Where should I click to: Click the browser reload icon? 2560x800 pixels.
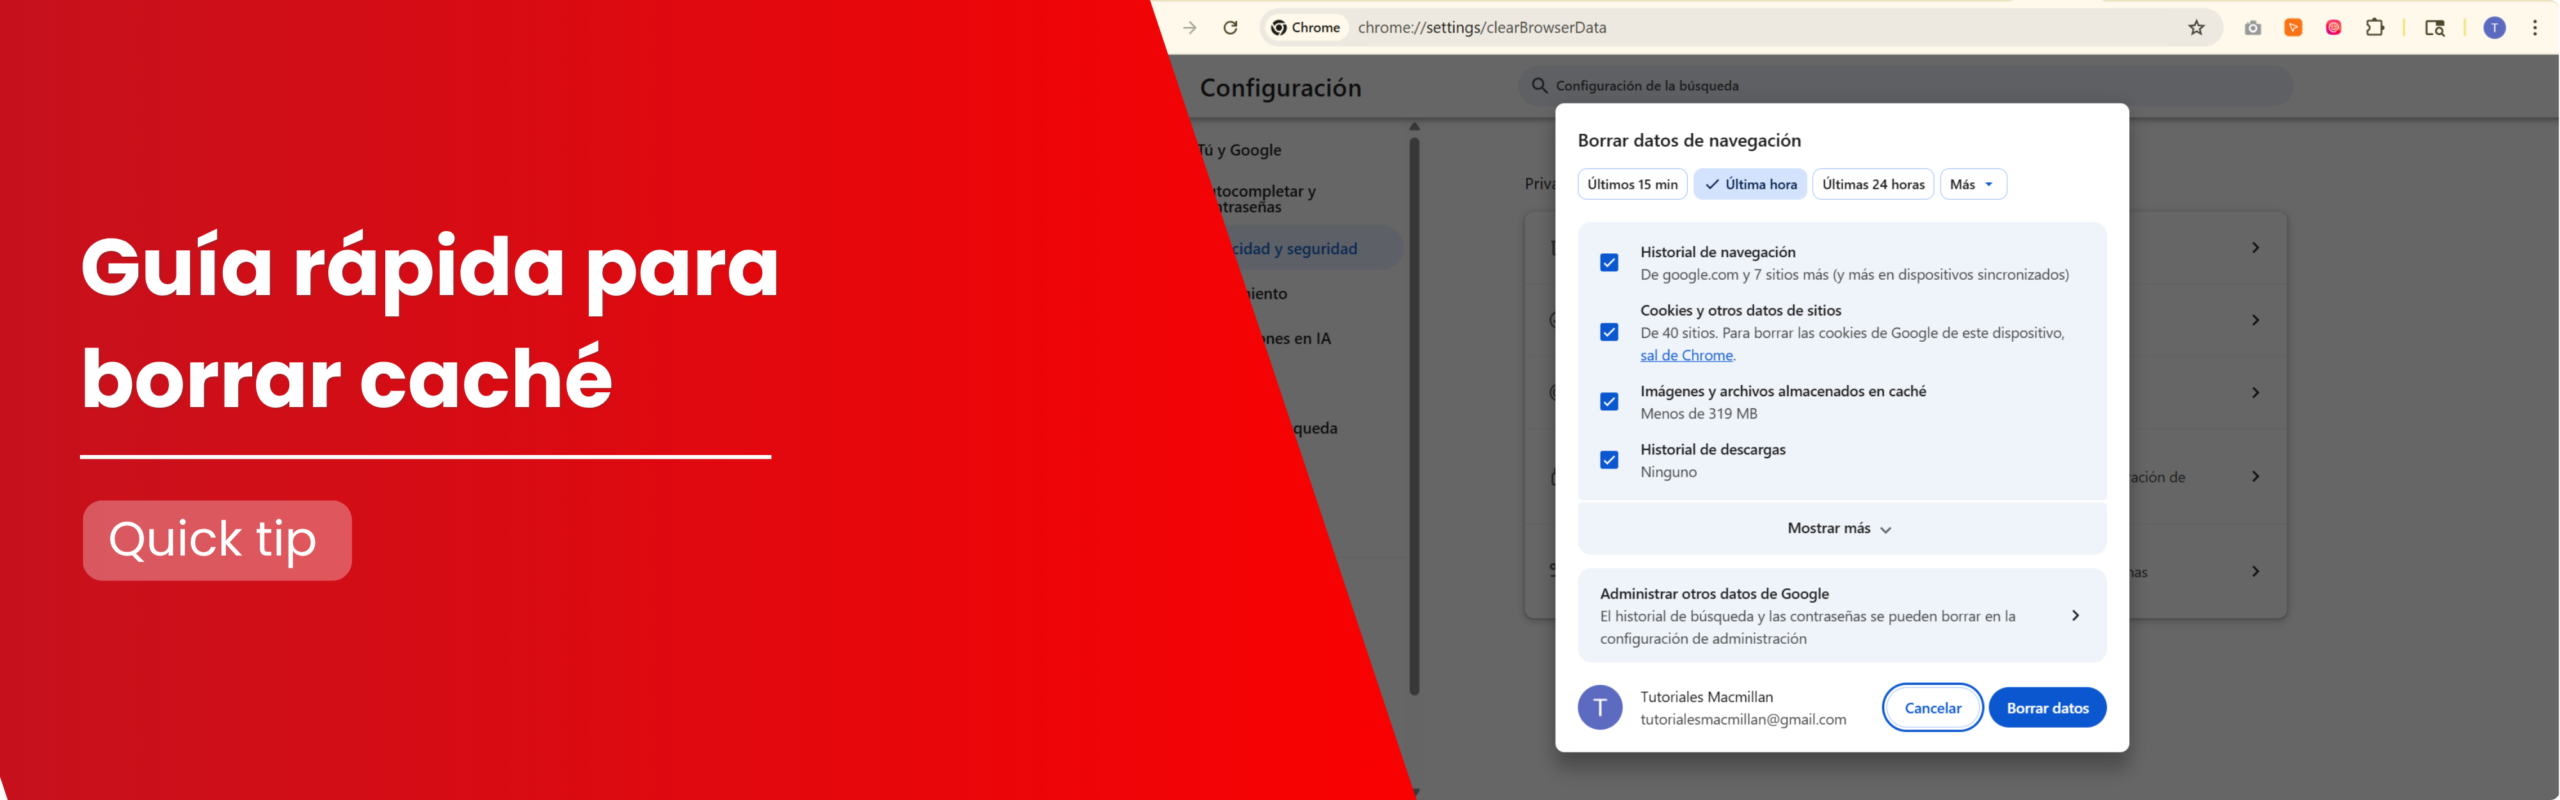(1230, 28)
